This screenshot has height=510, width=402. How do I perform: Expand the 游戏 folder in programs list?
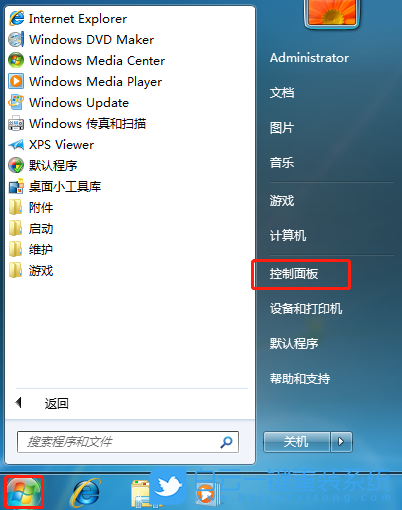[31, 271]
